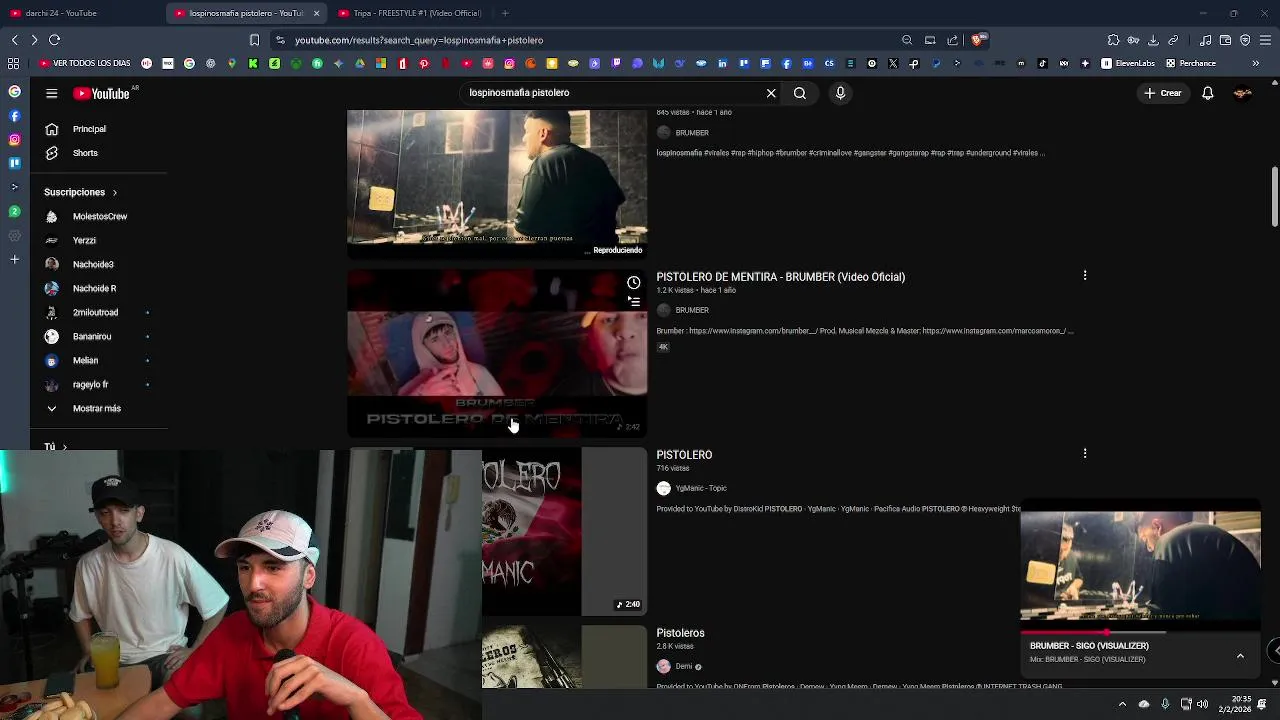Open the PISTOLERO title by YgManic
Screen dimensions: 1280x720
tap(684, 455)
